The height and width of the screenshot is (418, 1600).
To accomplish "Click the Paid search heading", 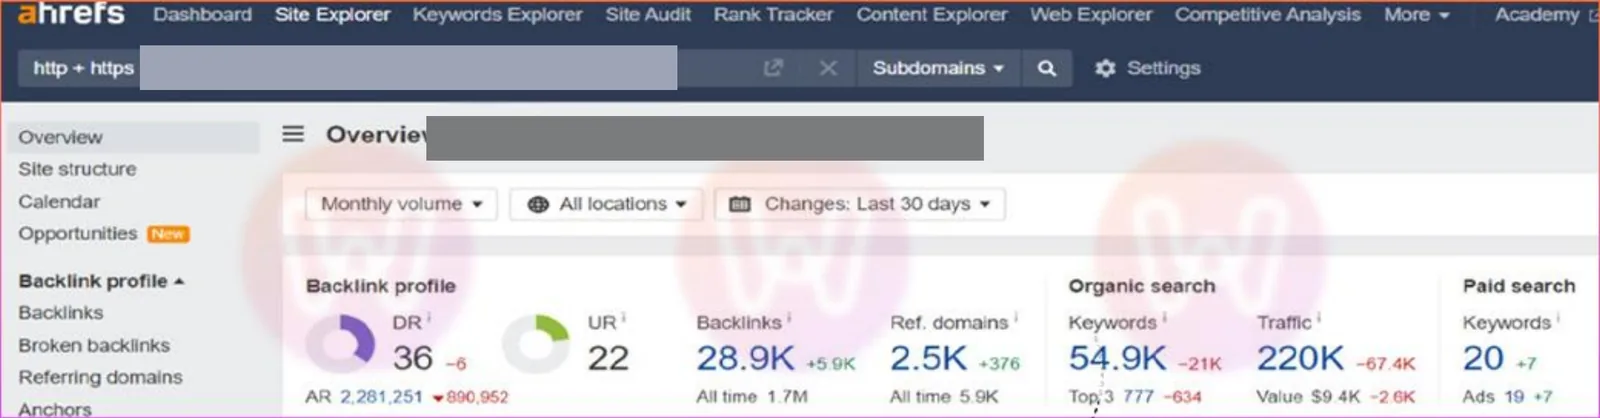I will [1519, 286].
